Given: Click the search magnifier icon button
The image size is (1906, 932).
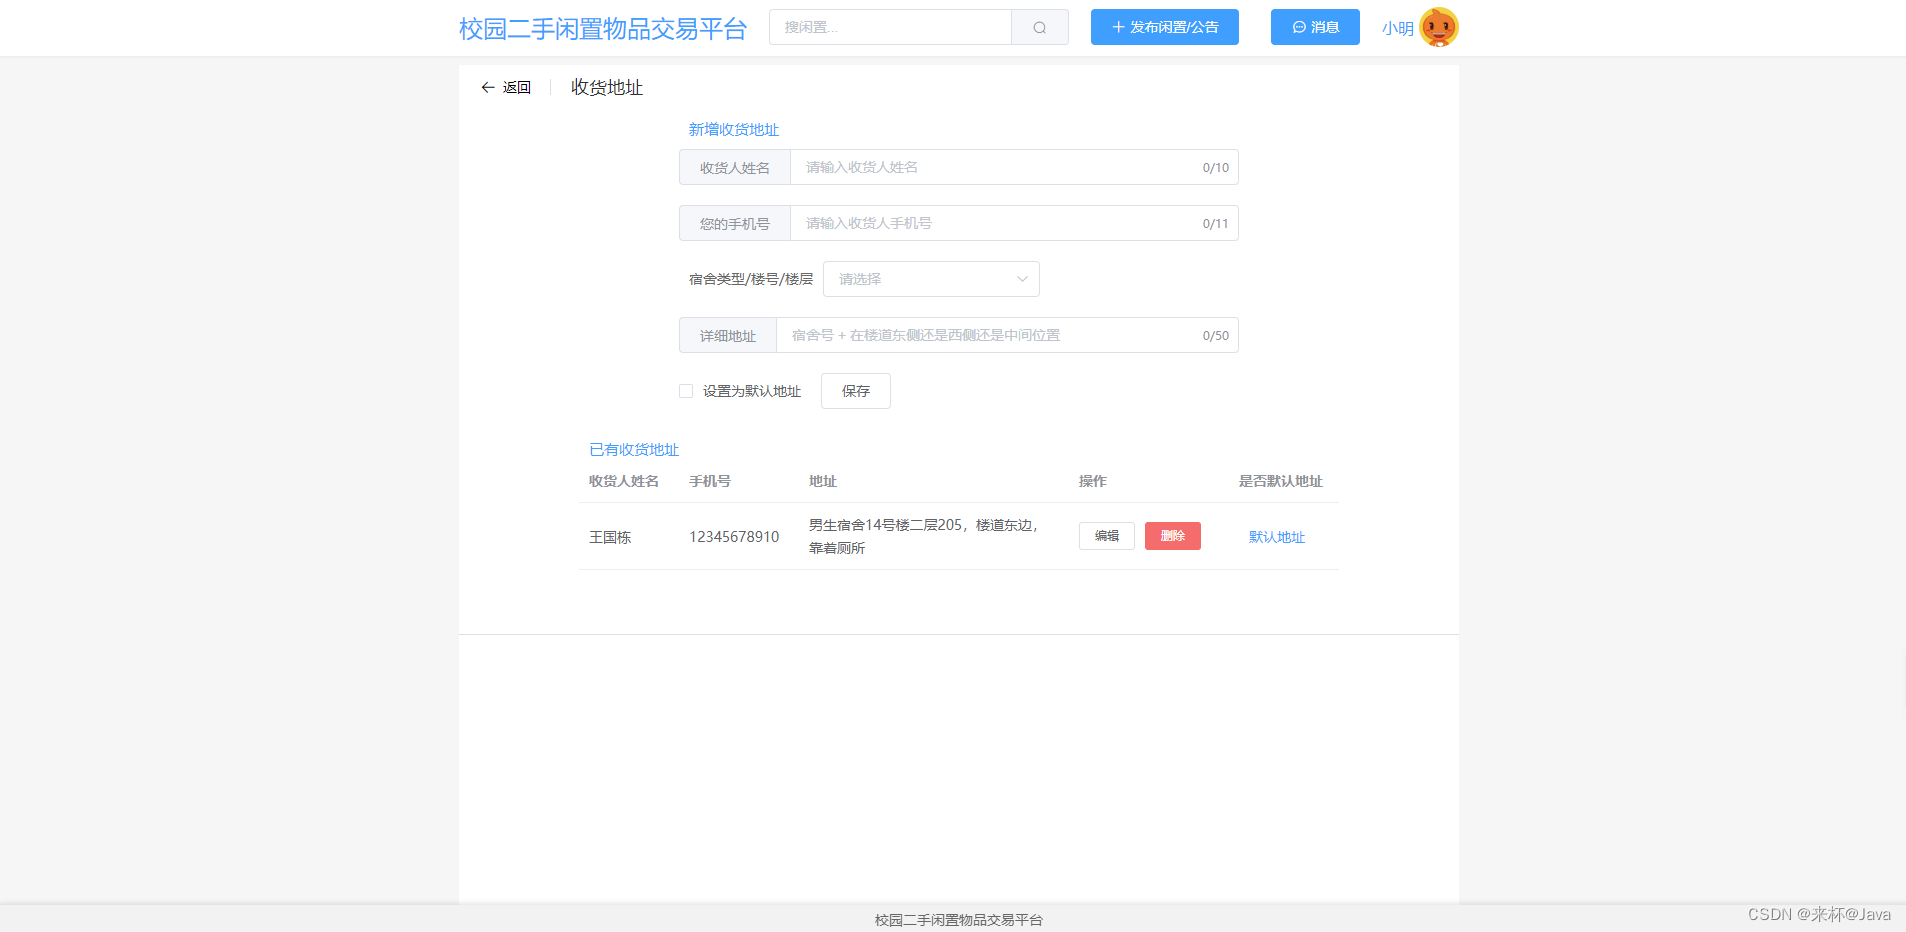Looking at the screenshot, I should 1040,27.
